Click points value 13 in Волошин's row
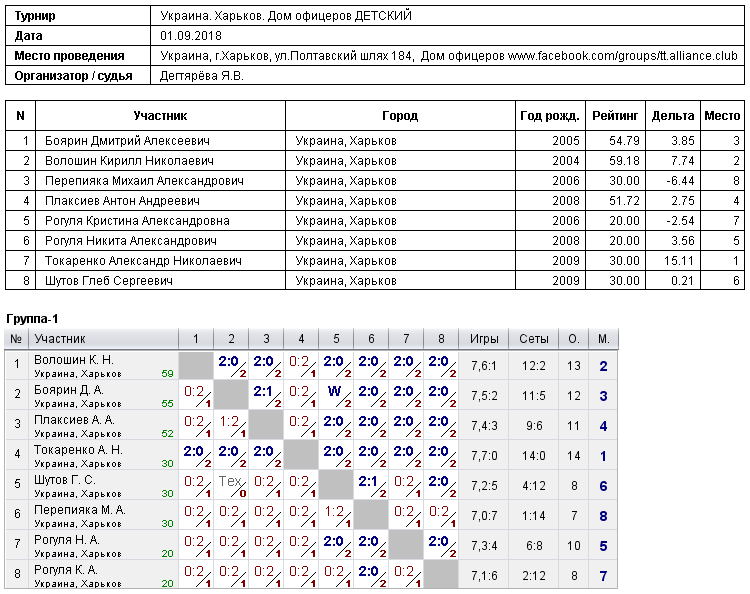Viewport: 750px width, 594px height. point(574,366)
